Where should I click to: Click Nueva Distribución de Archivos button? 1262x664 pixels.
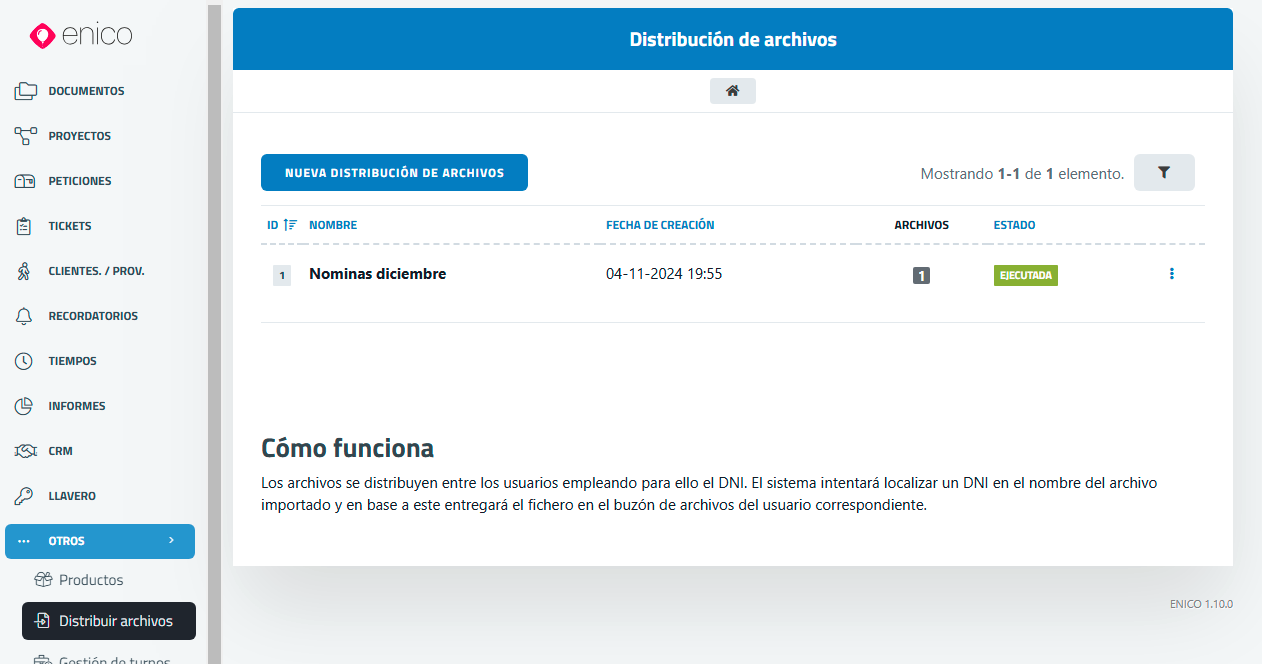coord(394,173)
